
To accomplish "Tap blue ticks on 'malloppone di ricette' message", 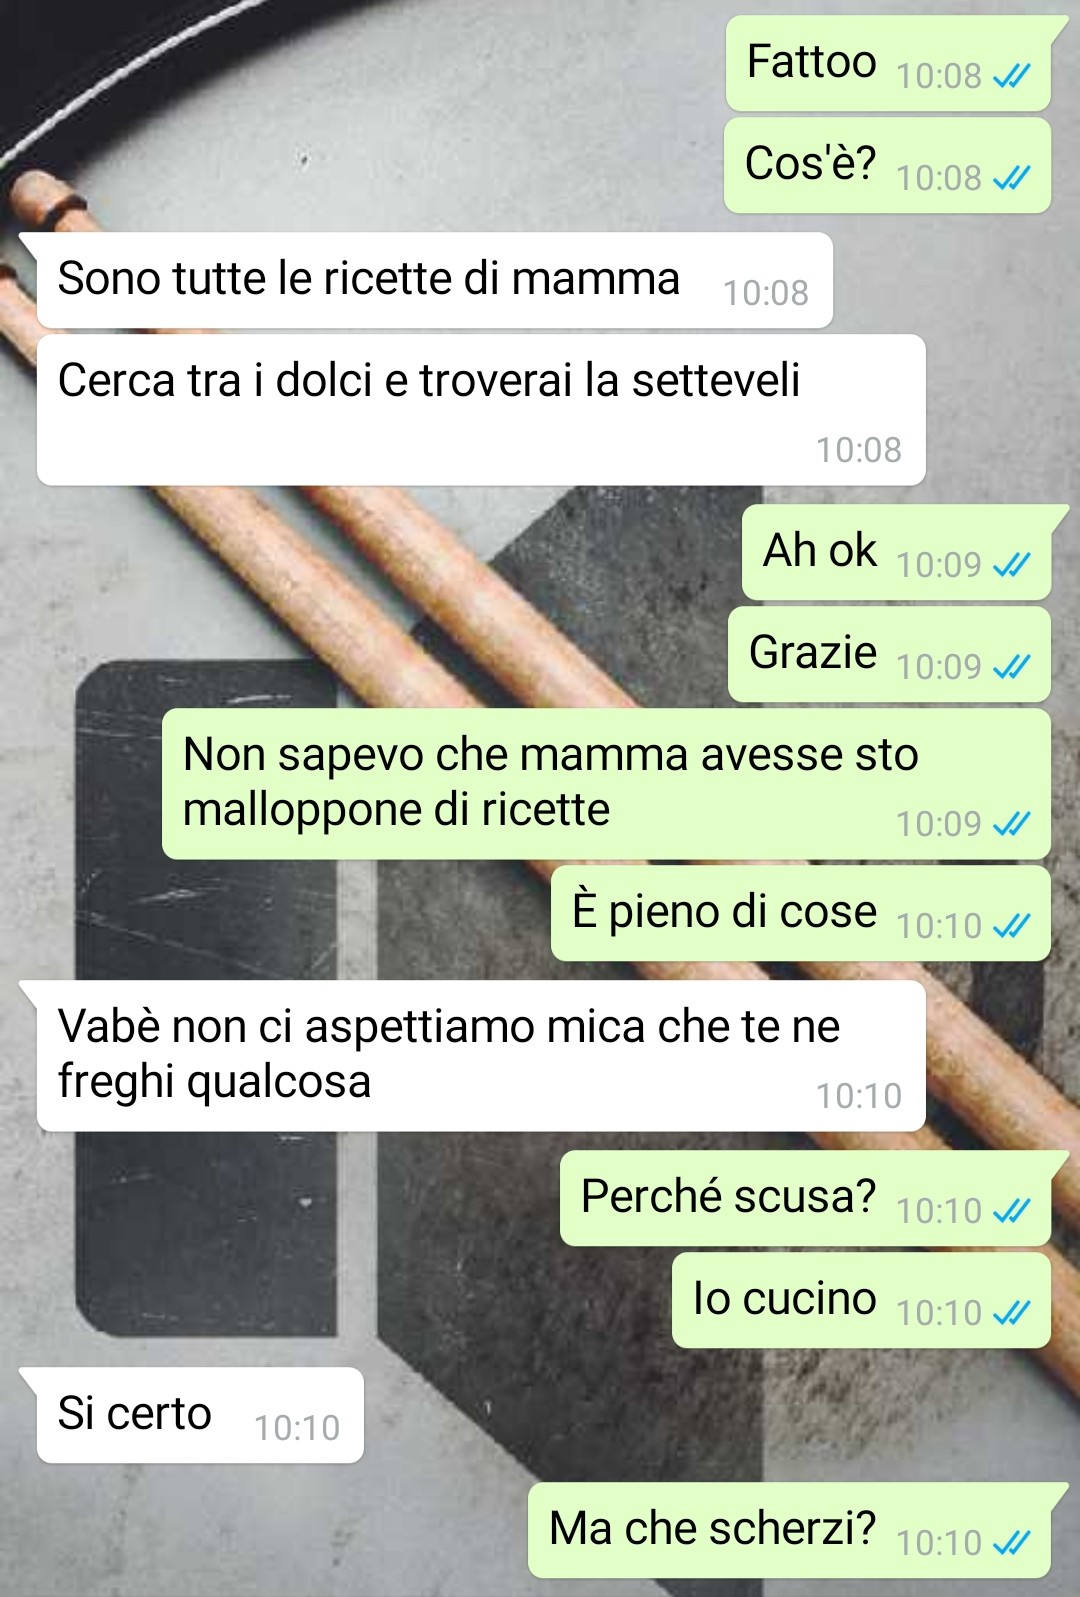I will [x=1012, y=824].
